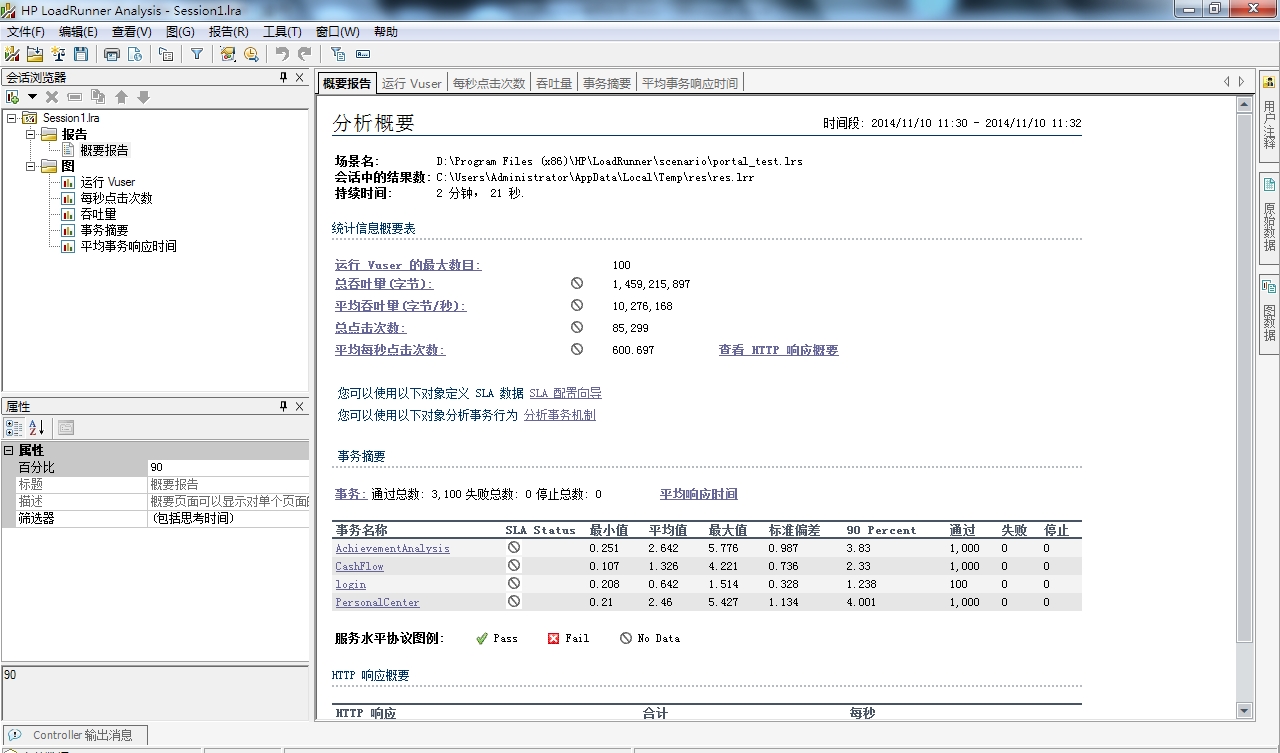Close the 会话浏览器 panel
Screen dimensions: 1280x753
point(298,77)
